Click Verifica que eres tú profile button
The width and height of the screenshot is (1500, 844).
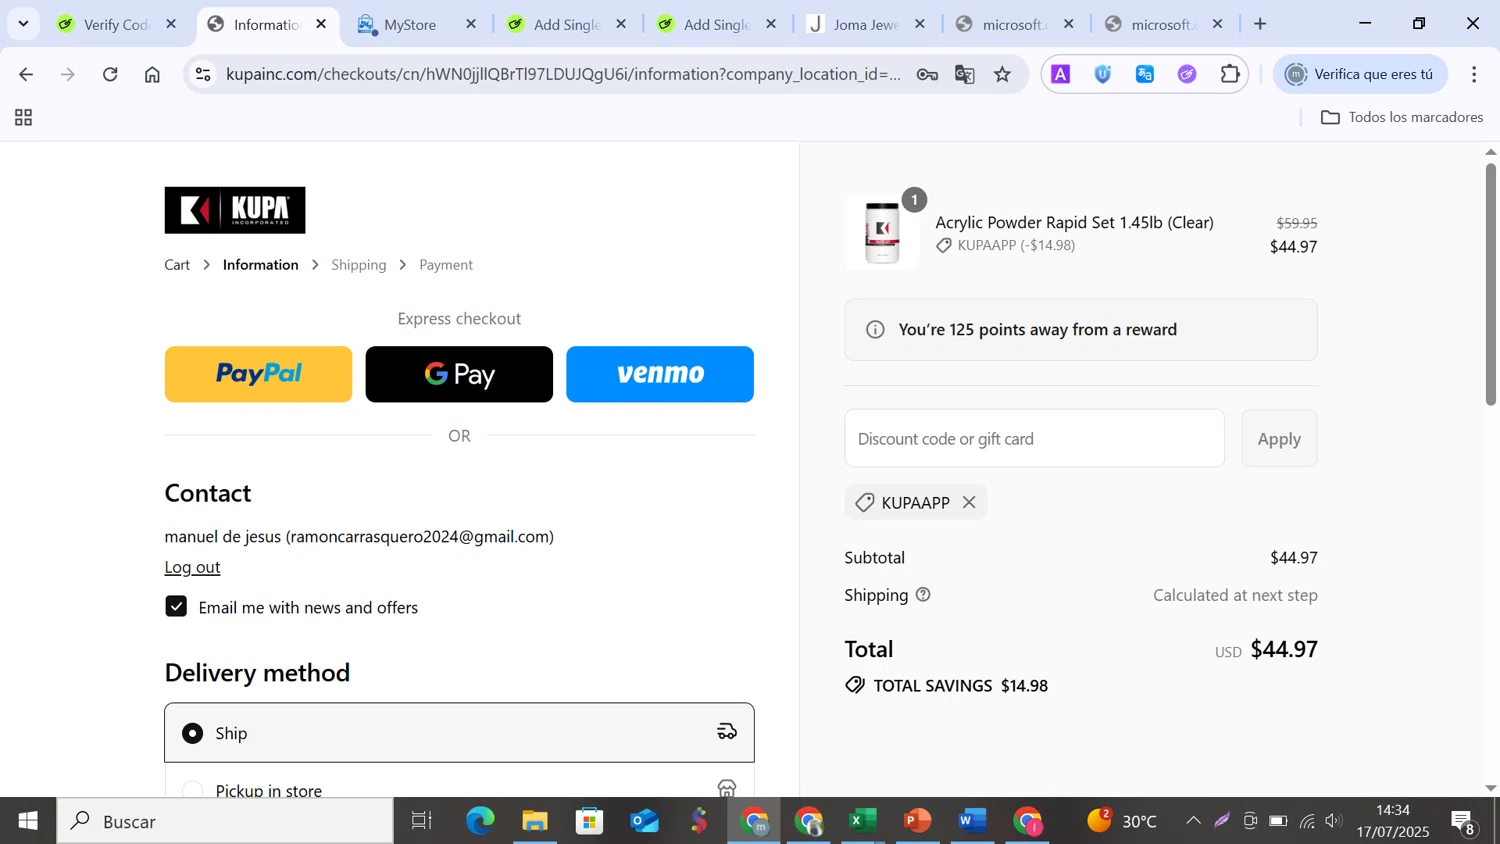coord(1360,74)
